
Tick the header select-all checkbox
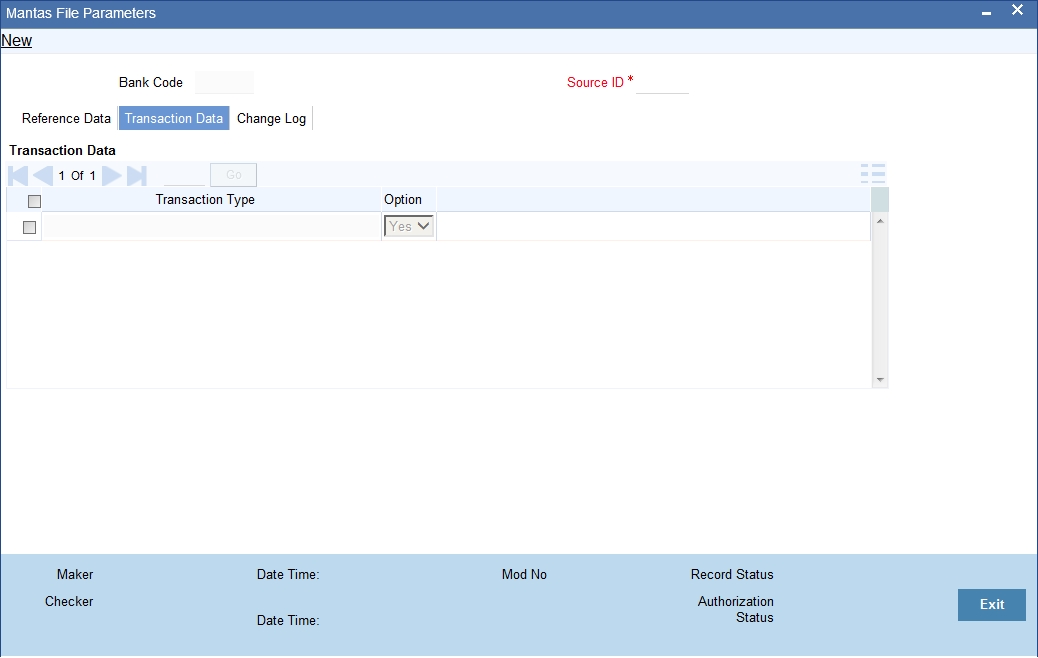pos(34,201)
